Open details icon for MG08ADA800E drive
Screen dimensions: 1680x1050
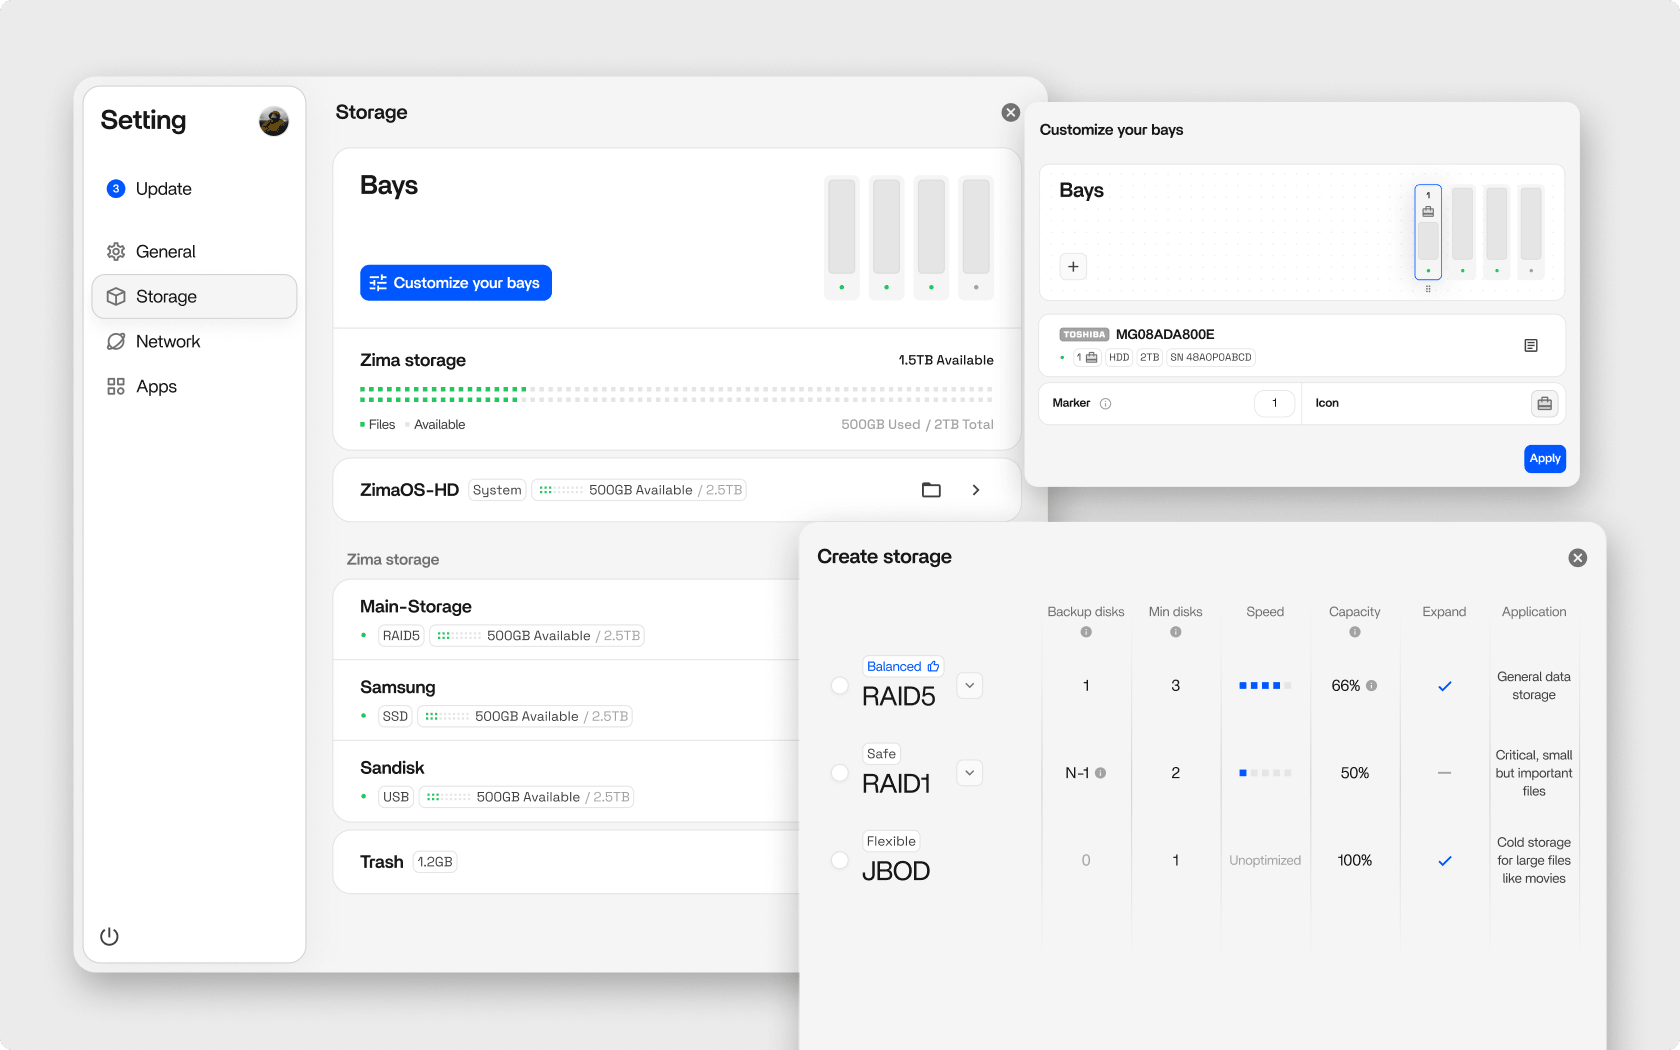click(1531, 346)
